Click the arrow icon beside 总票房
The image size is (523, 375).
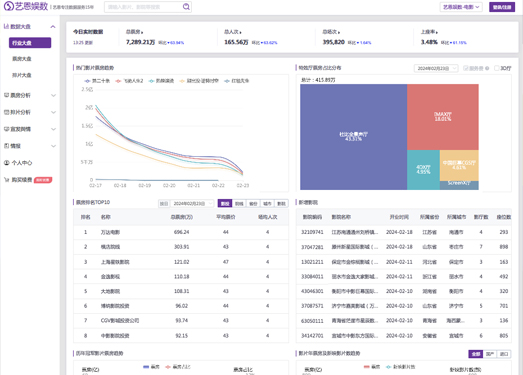pyautogui.click(x=142, y=32)
